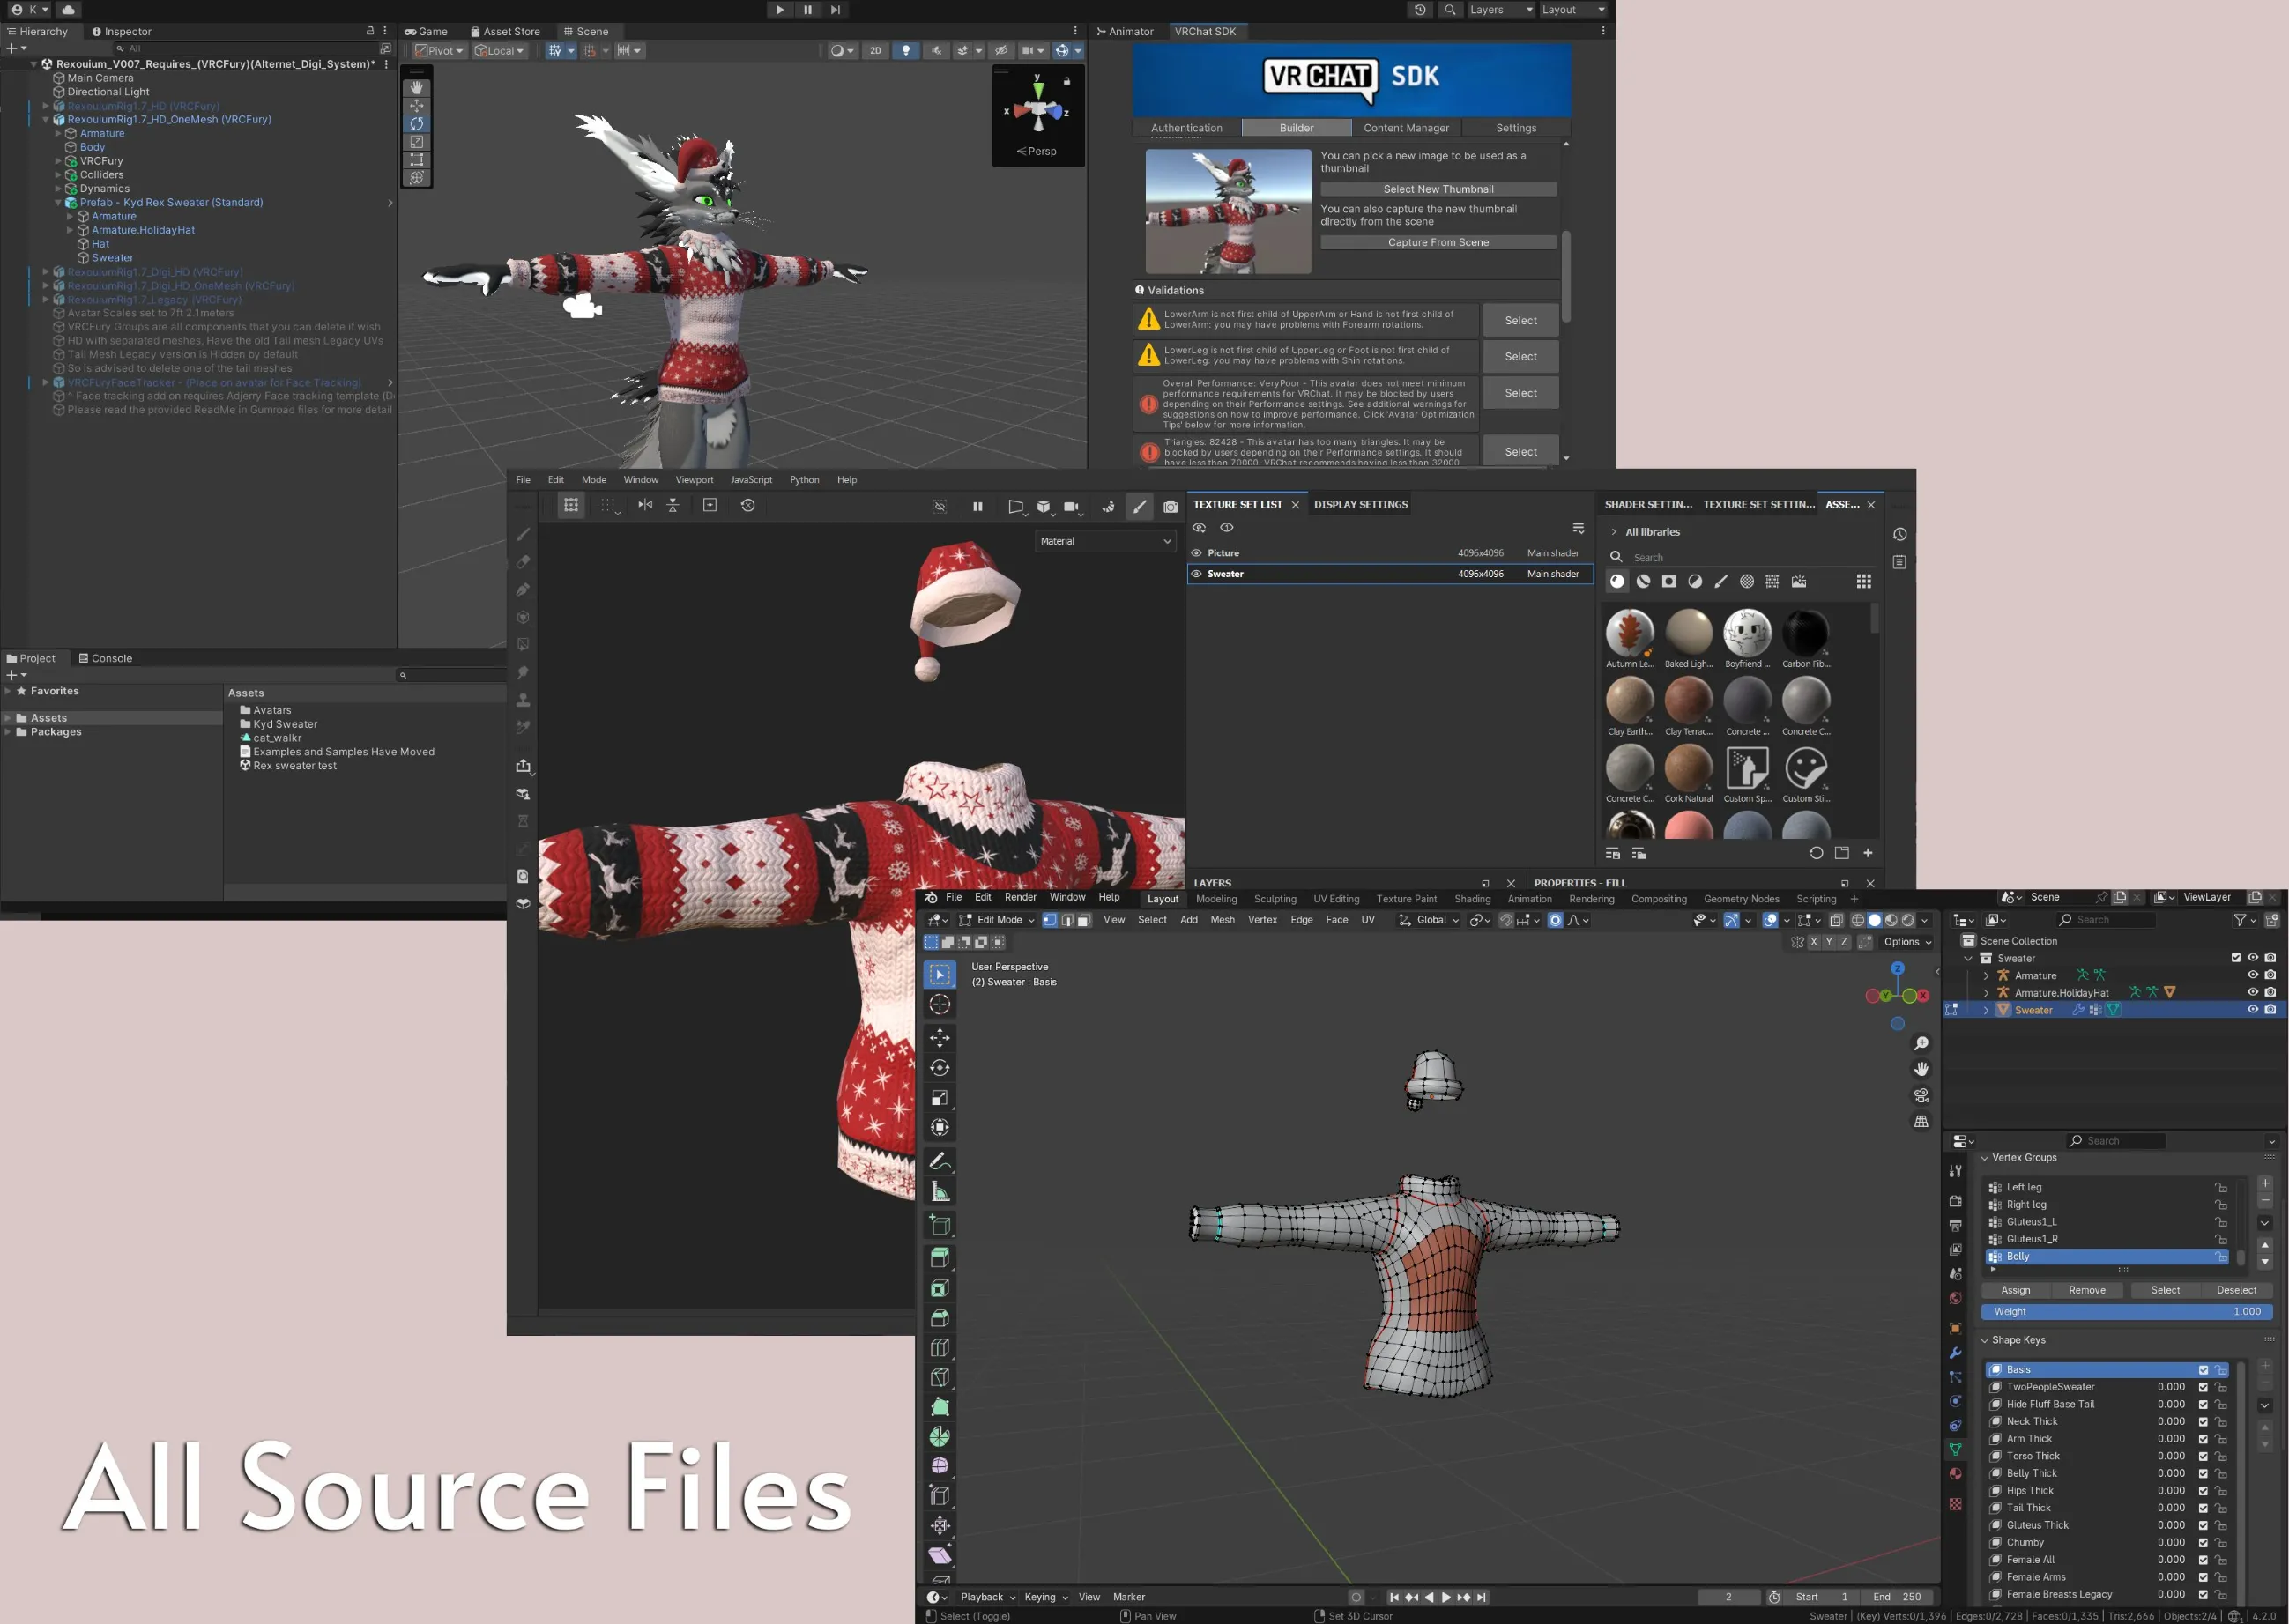
Task: Click Blender's jump to end playback icon
Action: (1481, 1597)
